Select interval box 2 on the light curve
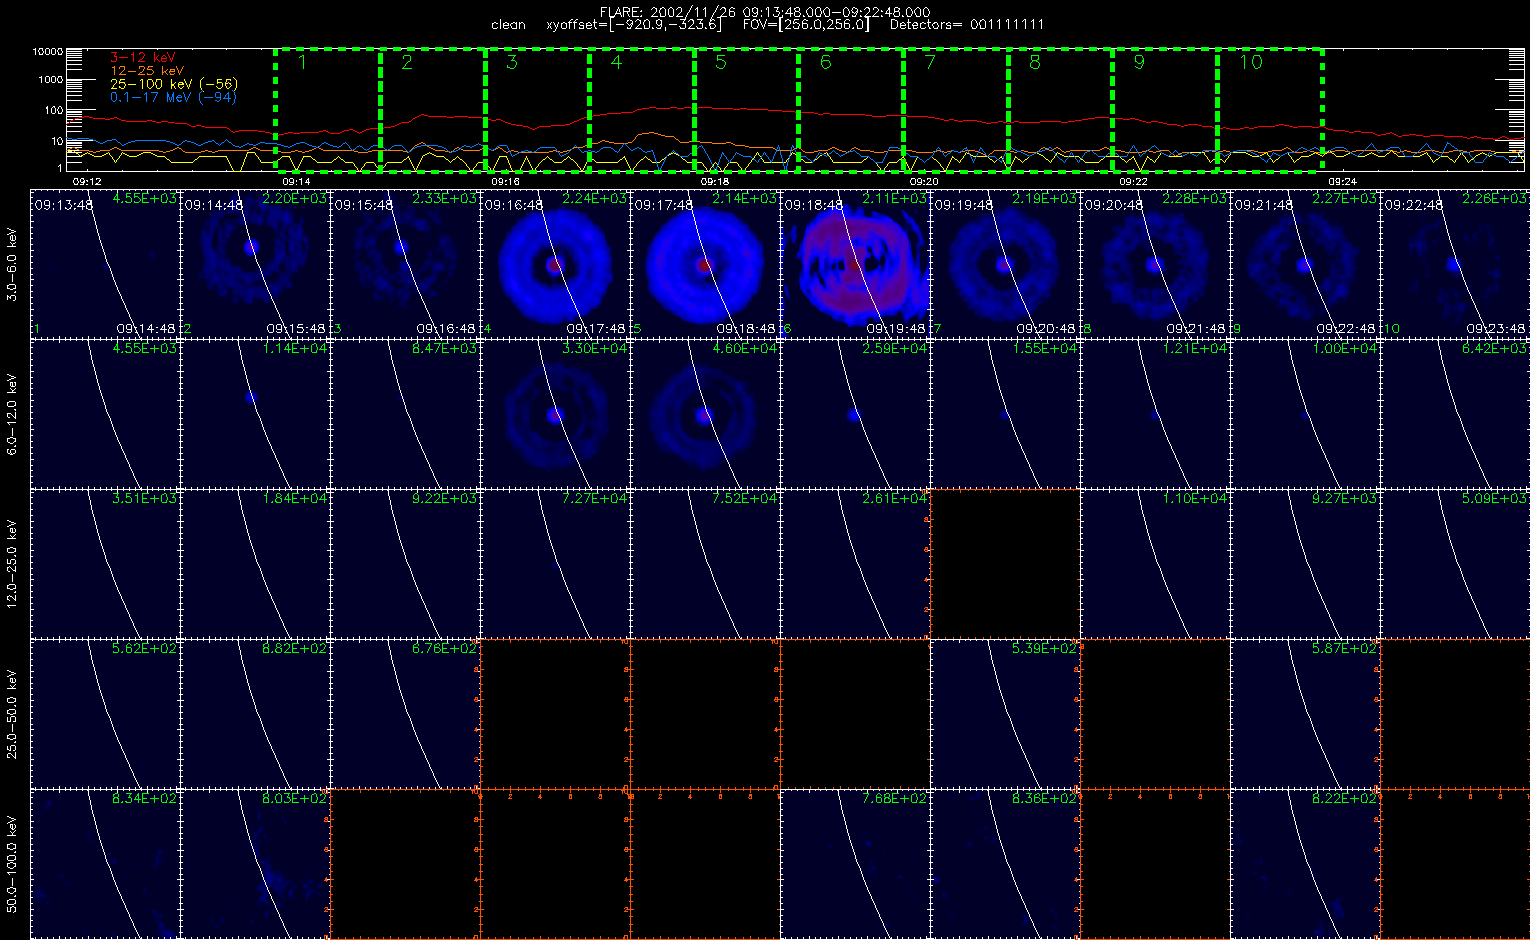This screenshot has height=940, width=1530. (432, 109)
